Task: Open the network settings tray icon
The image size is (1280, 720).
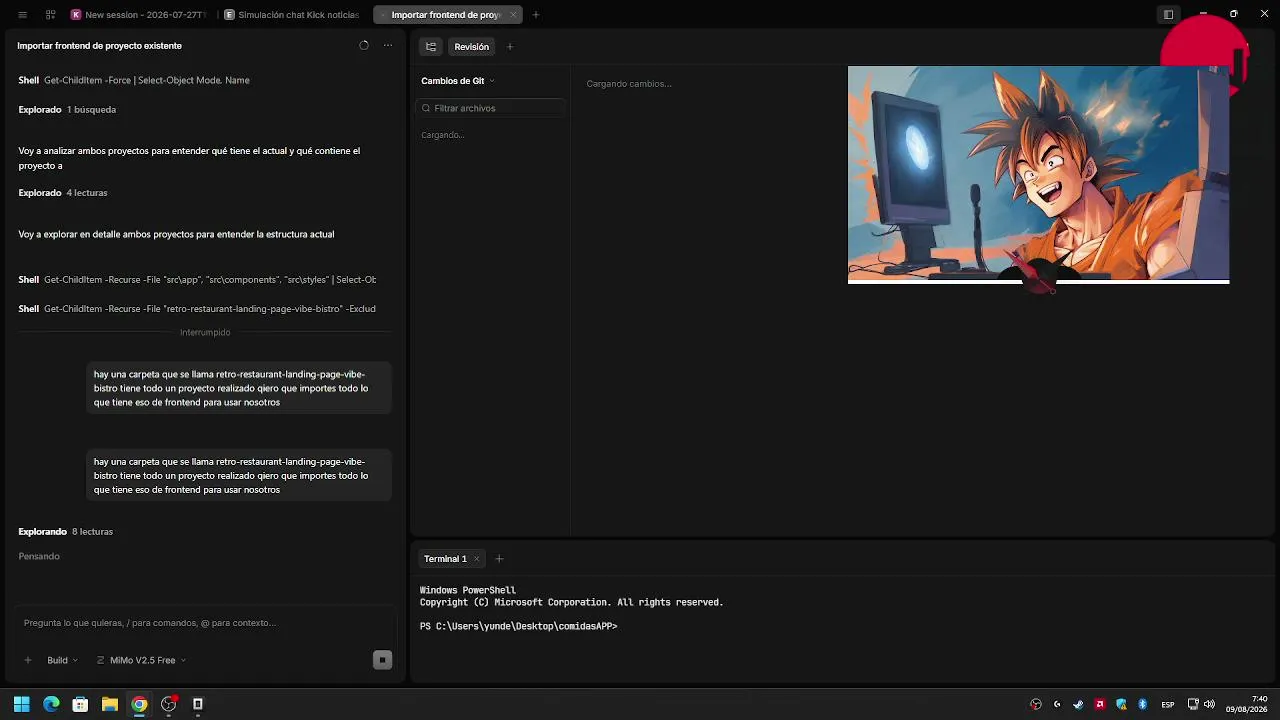Action: (x=1193, y=704)
